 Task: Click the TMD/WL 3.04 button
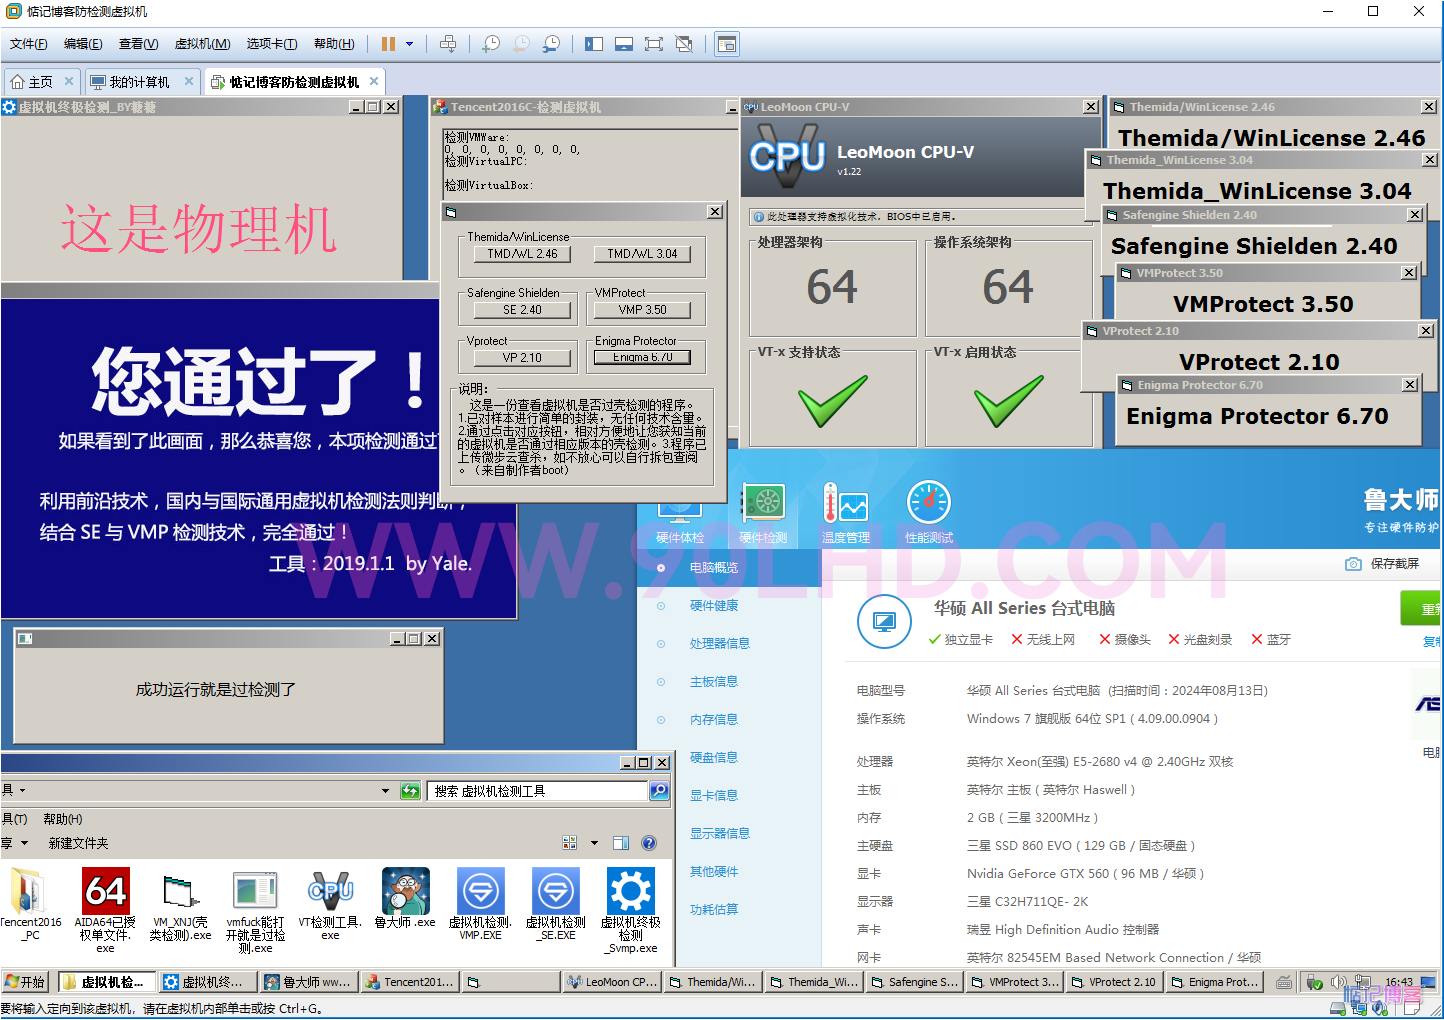point(642,254)
